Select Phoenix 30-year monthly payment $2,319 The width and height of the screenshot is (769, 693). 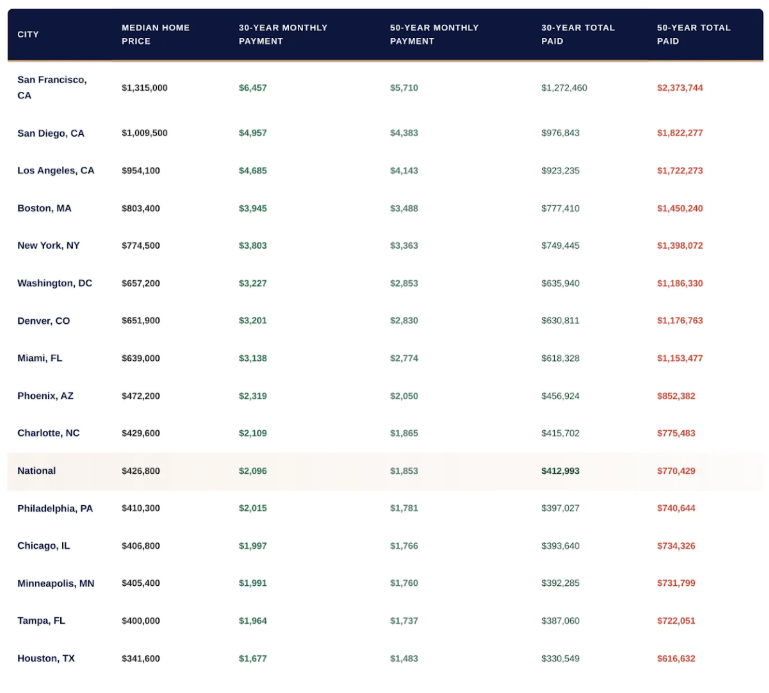pos(253,396)
